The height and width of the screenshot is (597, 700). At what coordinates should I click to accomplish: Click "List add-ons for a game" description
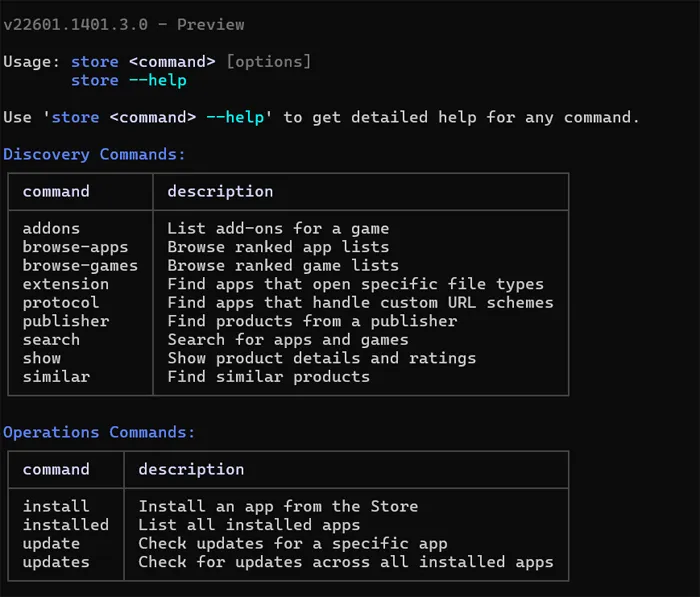coord(278,228)
